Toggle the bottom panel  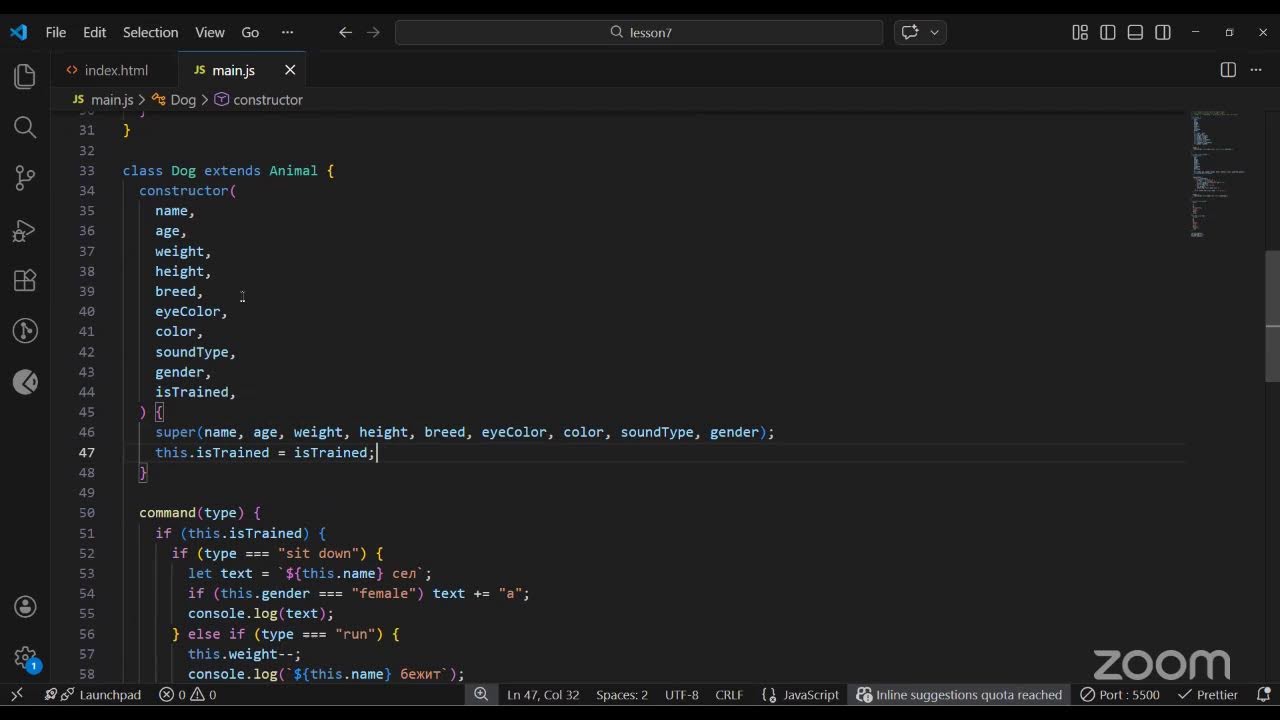1135,32
